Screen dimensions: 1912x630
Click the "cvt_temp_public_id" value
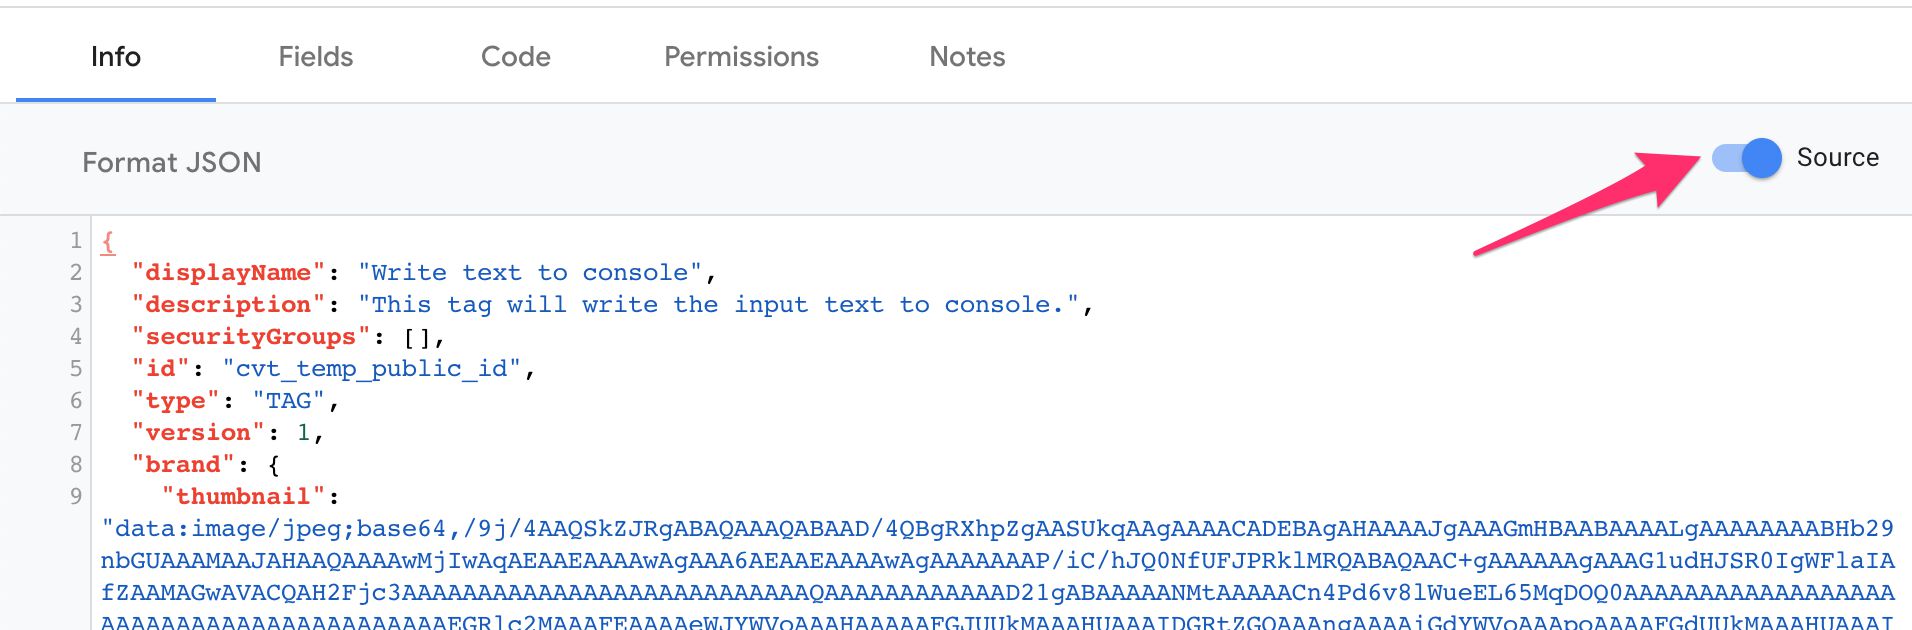[x=372, y=368]
